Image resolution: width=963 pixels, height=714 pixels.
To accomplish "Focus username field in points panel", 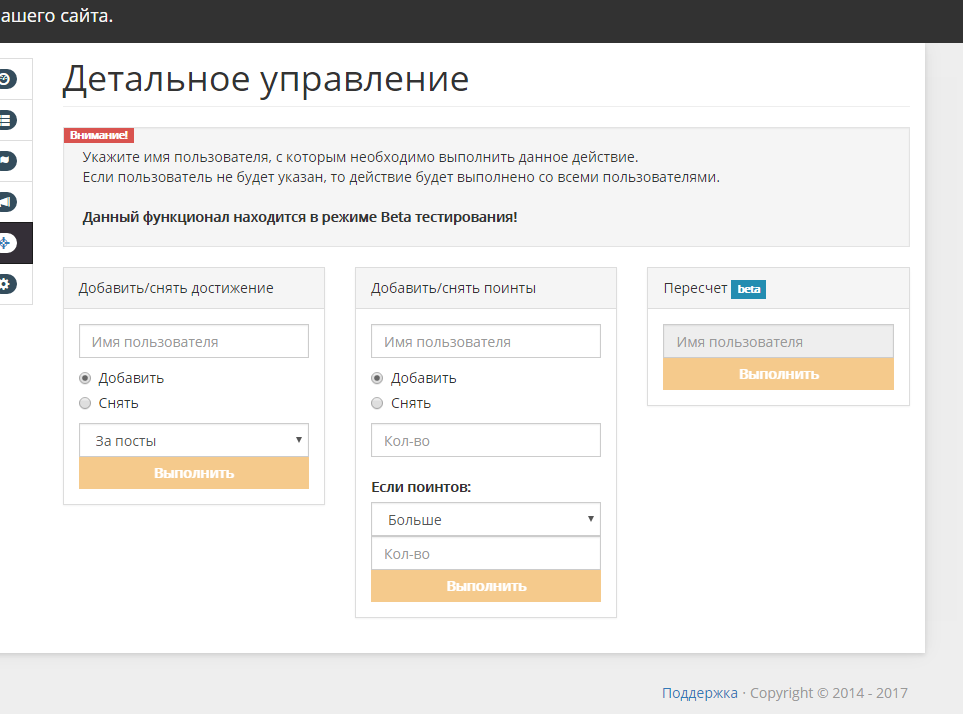I will pyautogui.click(x=486, y=341).
